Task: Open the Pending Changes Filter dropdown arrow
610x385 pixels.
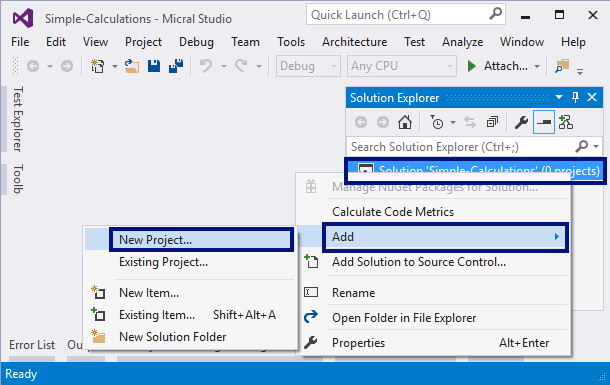Action: (453, 122)
